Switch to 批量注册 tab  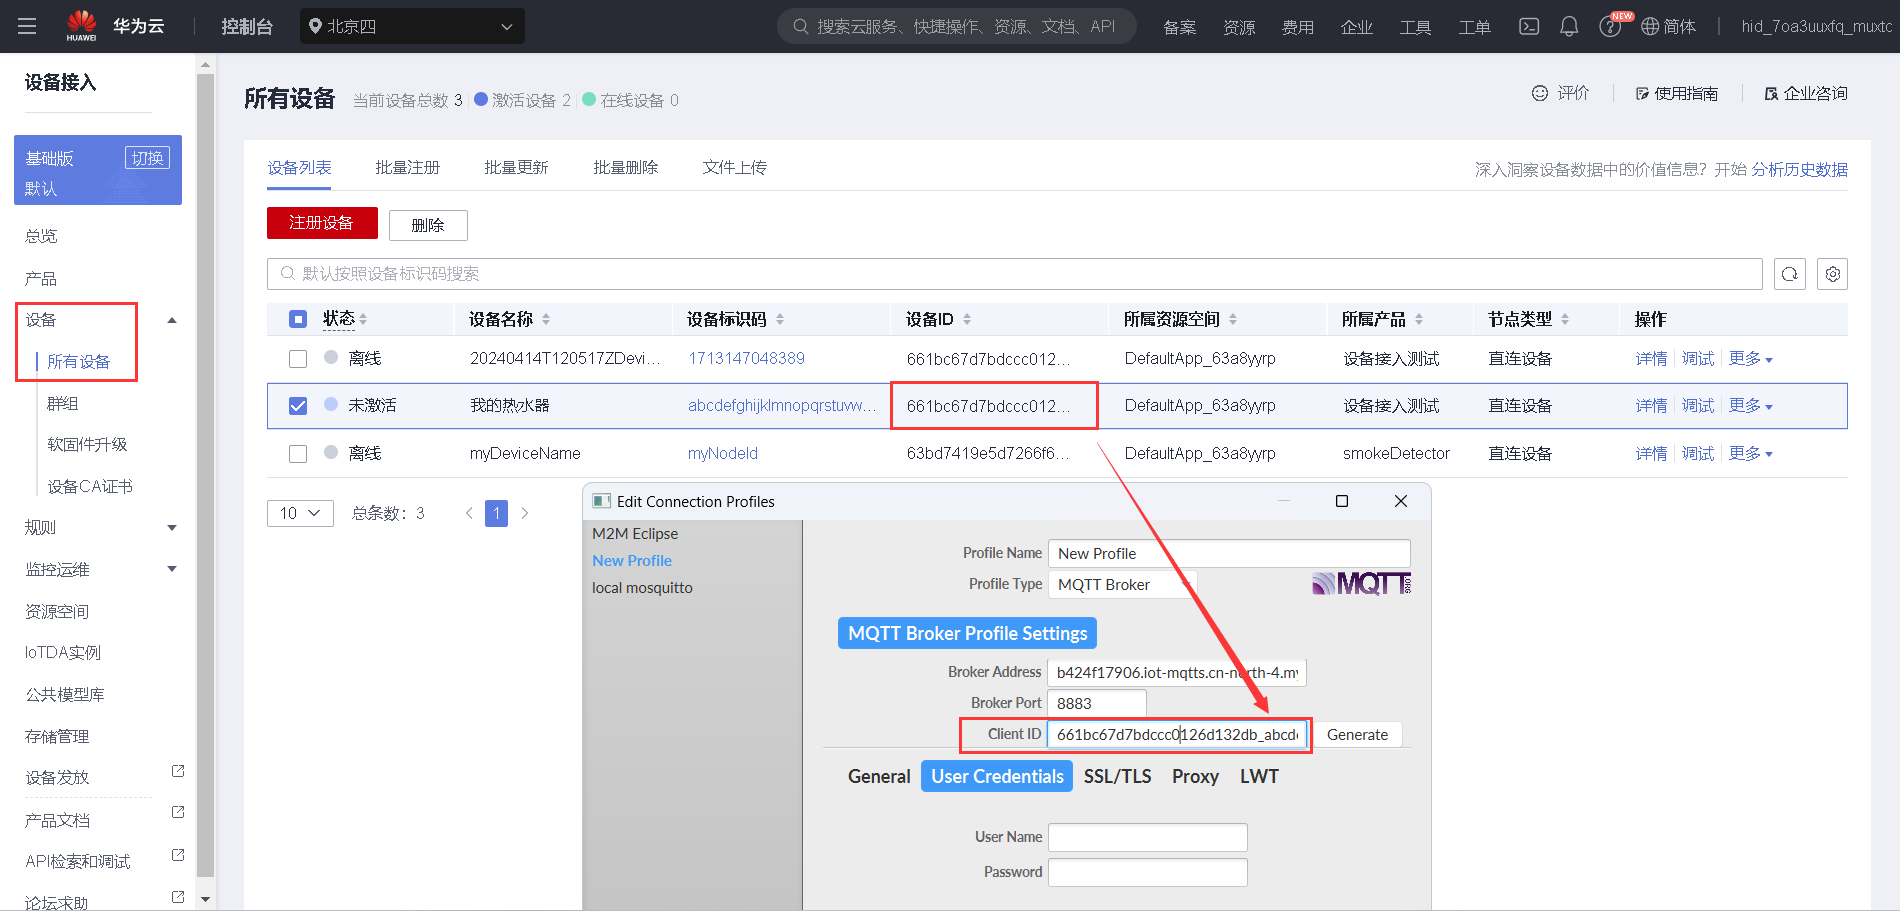pyautogui.click(x=407, y=168)
